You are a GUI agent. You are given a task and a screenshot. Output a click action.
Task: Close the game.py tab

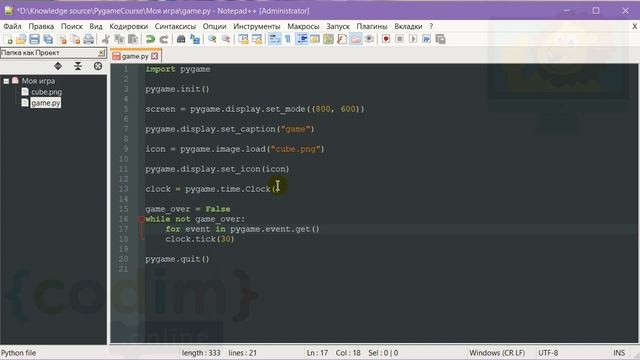tap(154, 56)
